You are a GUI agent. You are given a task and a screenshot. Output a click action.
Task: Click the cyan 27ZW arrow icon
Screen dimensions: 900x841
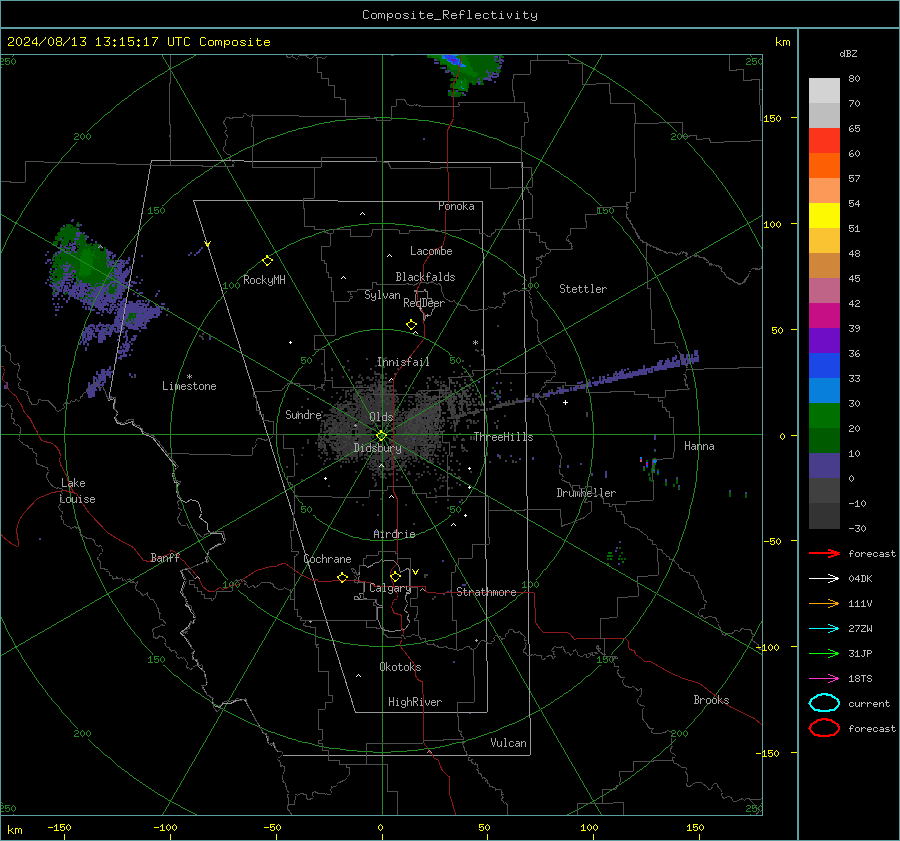point(824,629)
